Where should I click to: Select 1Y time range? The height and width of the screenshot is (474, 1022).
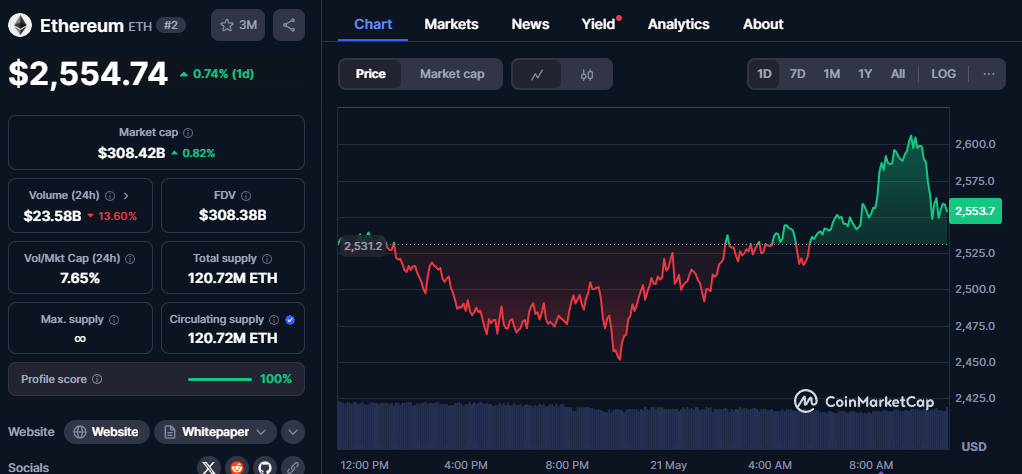[x=865, y=74]
